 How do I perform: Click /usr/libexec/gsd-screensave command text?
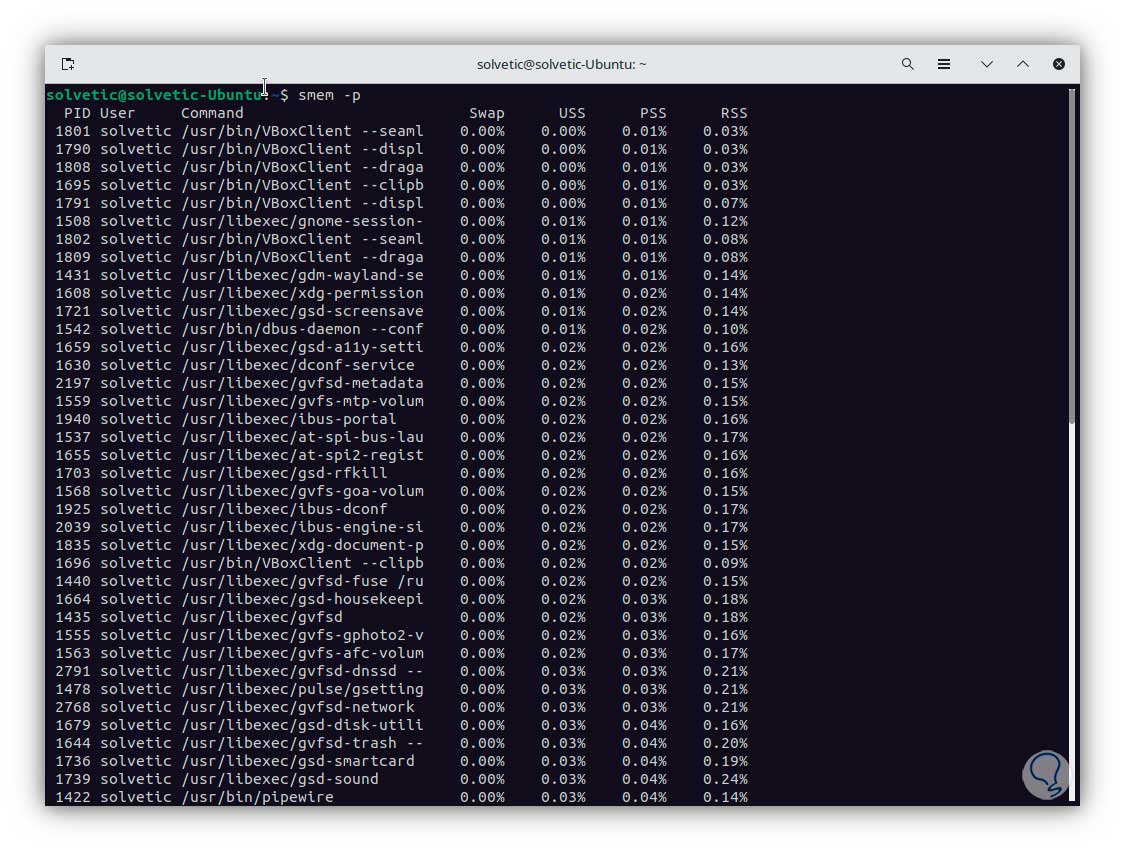pos(302,311)
